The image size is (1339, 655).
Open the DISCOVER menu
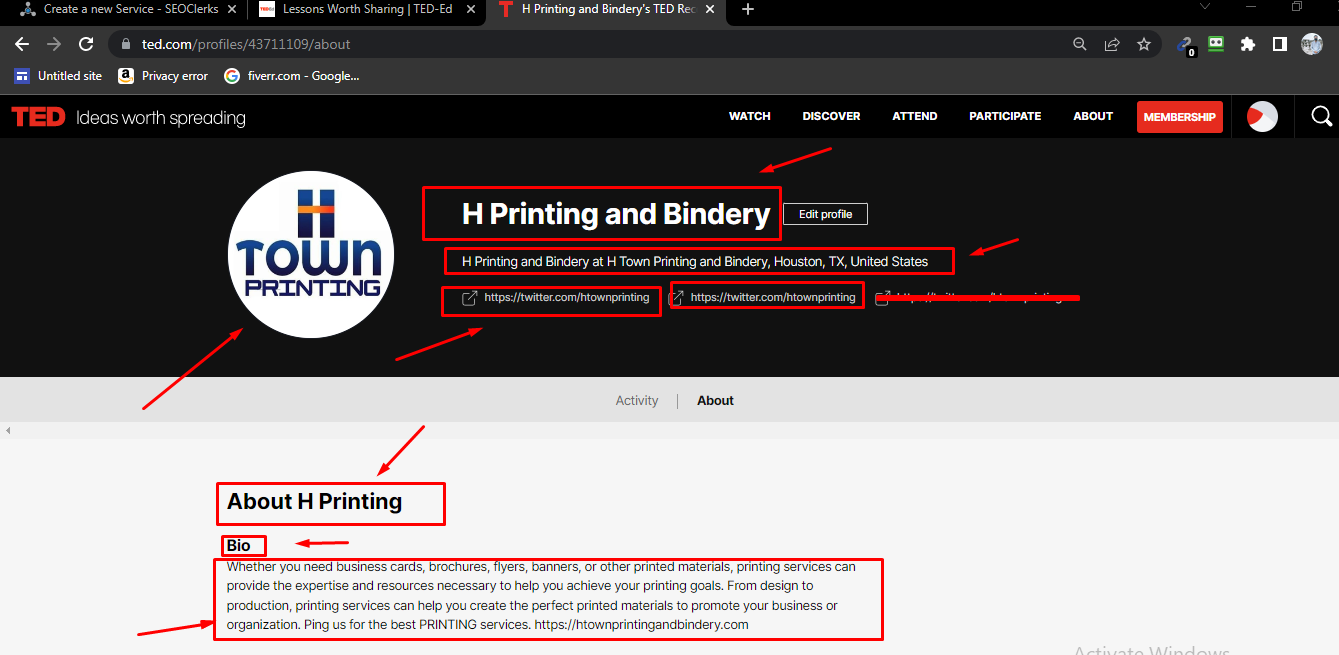[831, 117]
